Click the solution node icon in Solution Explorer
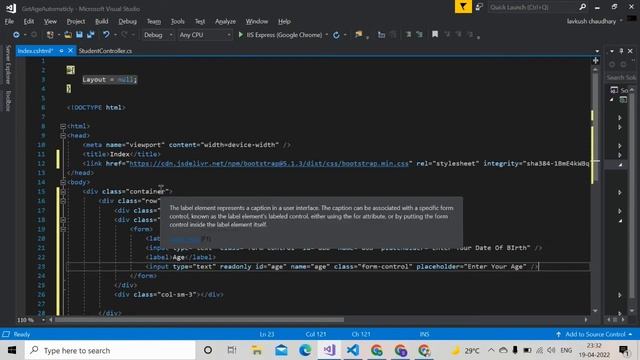 tap(614, 90)
